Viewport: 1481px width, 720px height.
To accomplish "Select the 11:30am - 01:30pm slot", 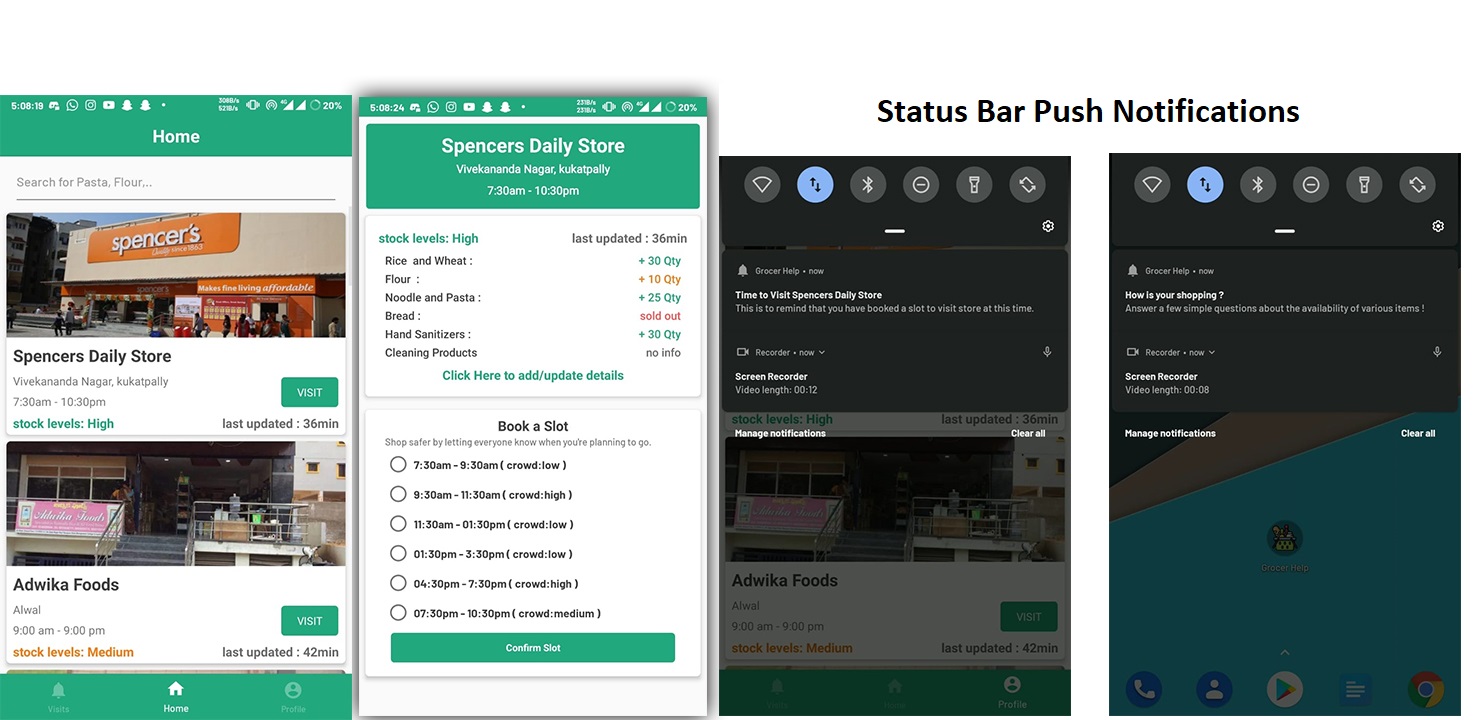I will click(x=398, y=524).
